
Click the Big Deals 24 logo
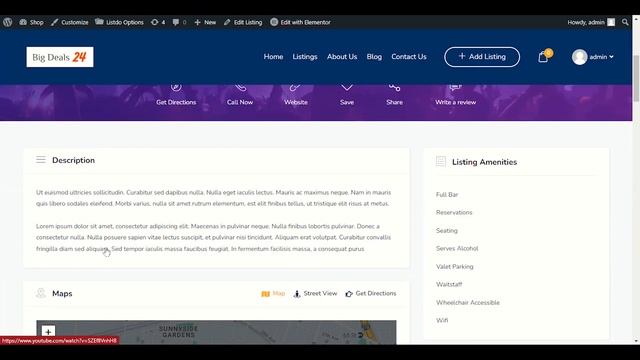pyautogui.click(x=60, y=57)
